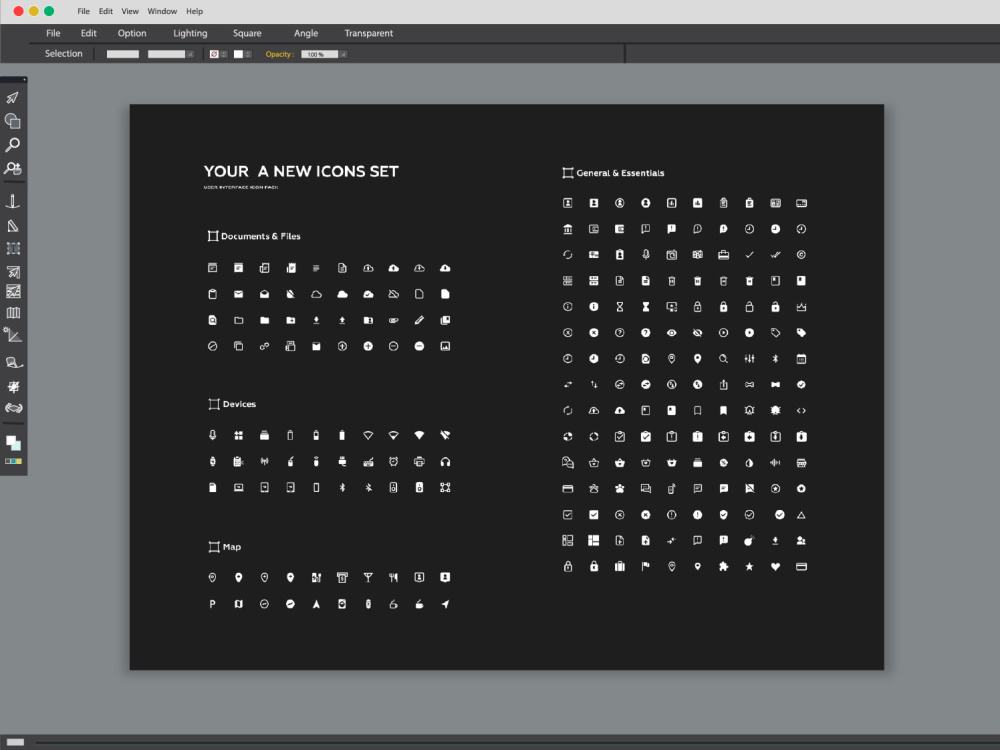This screenshot has height=750, width=1000.
Task: Activate the sun angle tool
Action: coord(13,335)
